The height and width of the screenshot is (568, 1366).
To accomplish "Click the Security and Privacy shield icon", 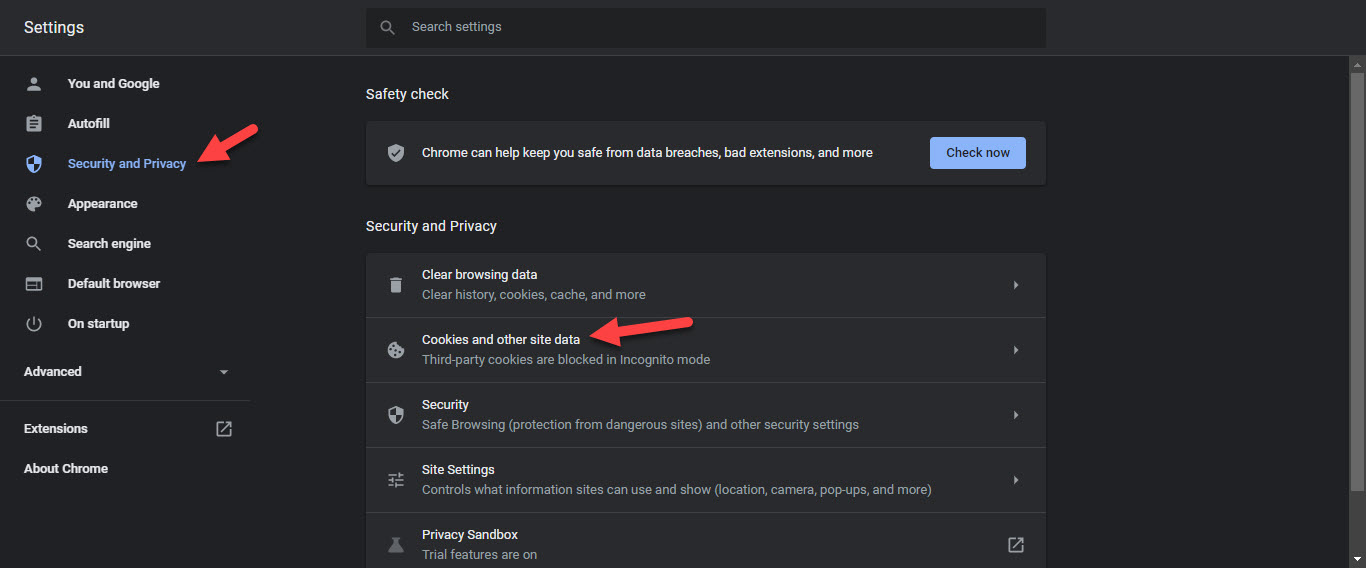I will tap(34, 164).
